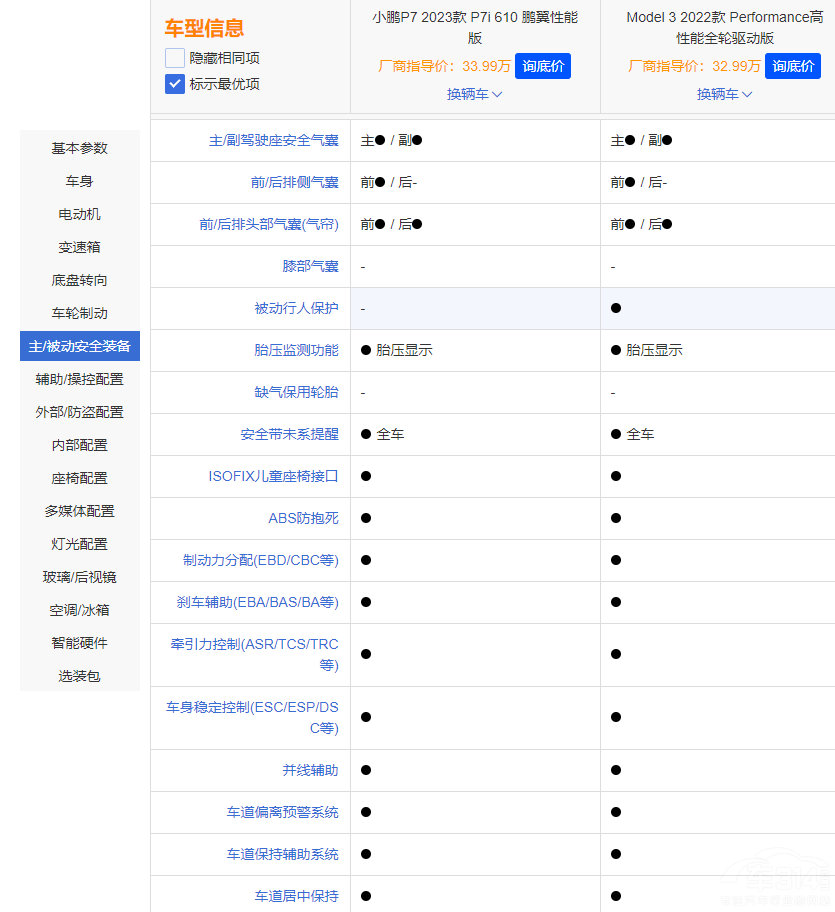Select 车身 in the sidebar

(79, 181)
